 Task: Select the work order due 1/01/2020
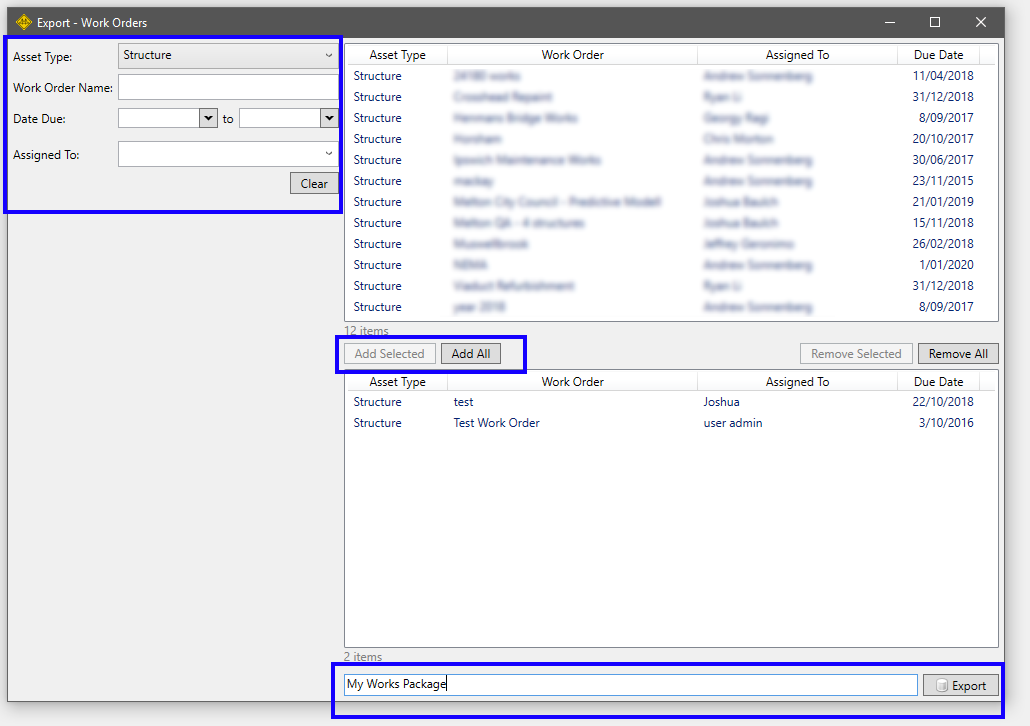(x=660, y=265)
